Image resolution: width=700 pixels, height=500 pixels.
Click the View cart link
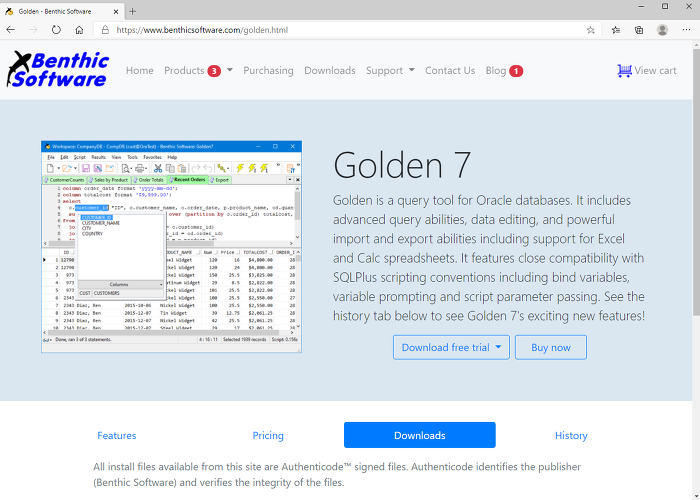(x=655, y=71)
